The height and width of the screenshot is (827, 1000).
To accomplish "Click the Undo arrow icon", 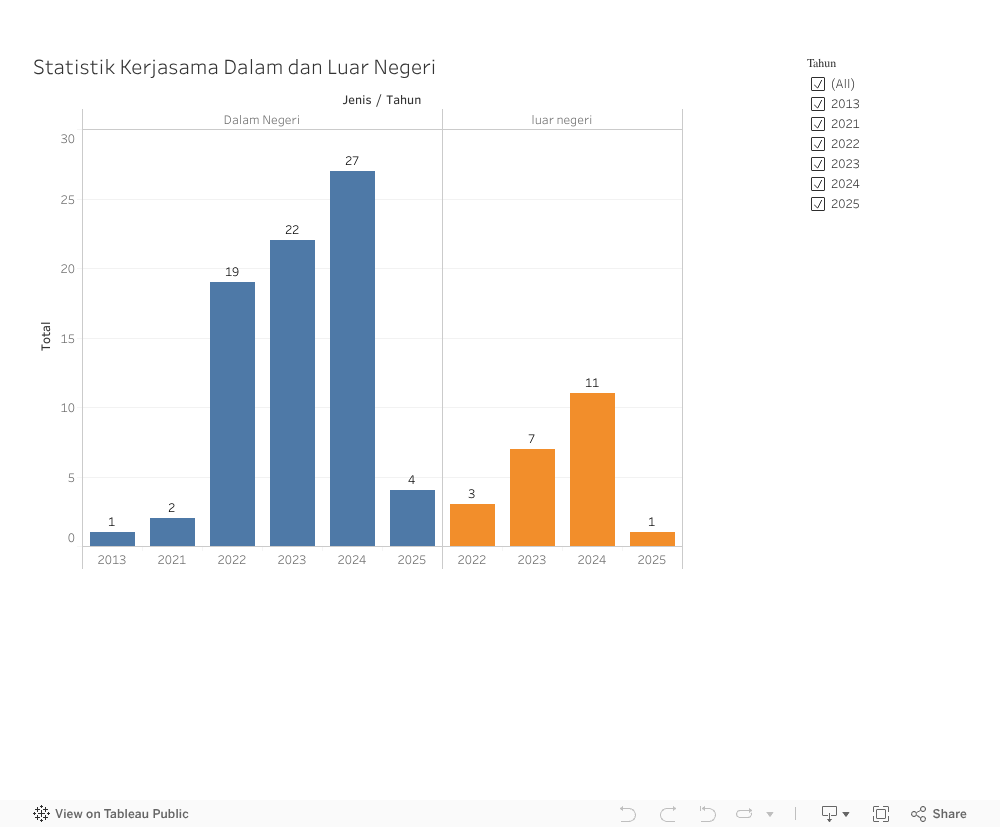I will coord(628,814).
